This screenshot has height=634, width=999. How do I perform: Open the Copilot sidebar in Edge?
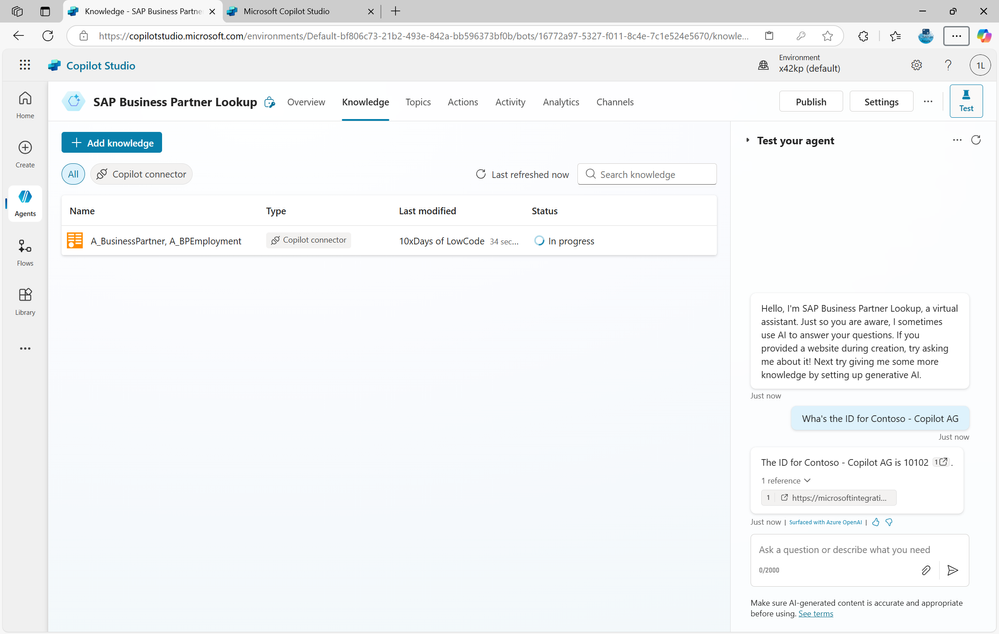[x=984, y=36]
